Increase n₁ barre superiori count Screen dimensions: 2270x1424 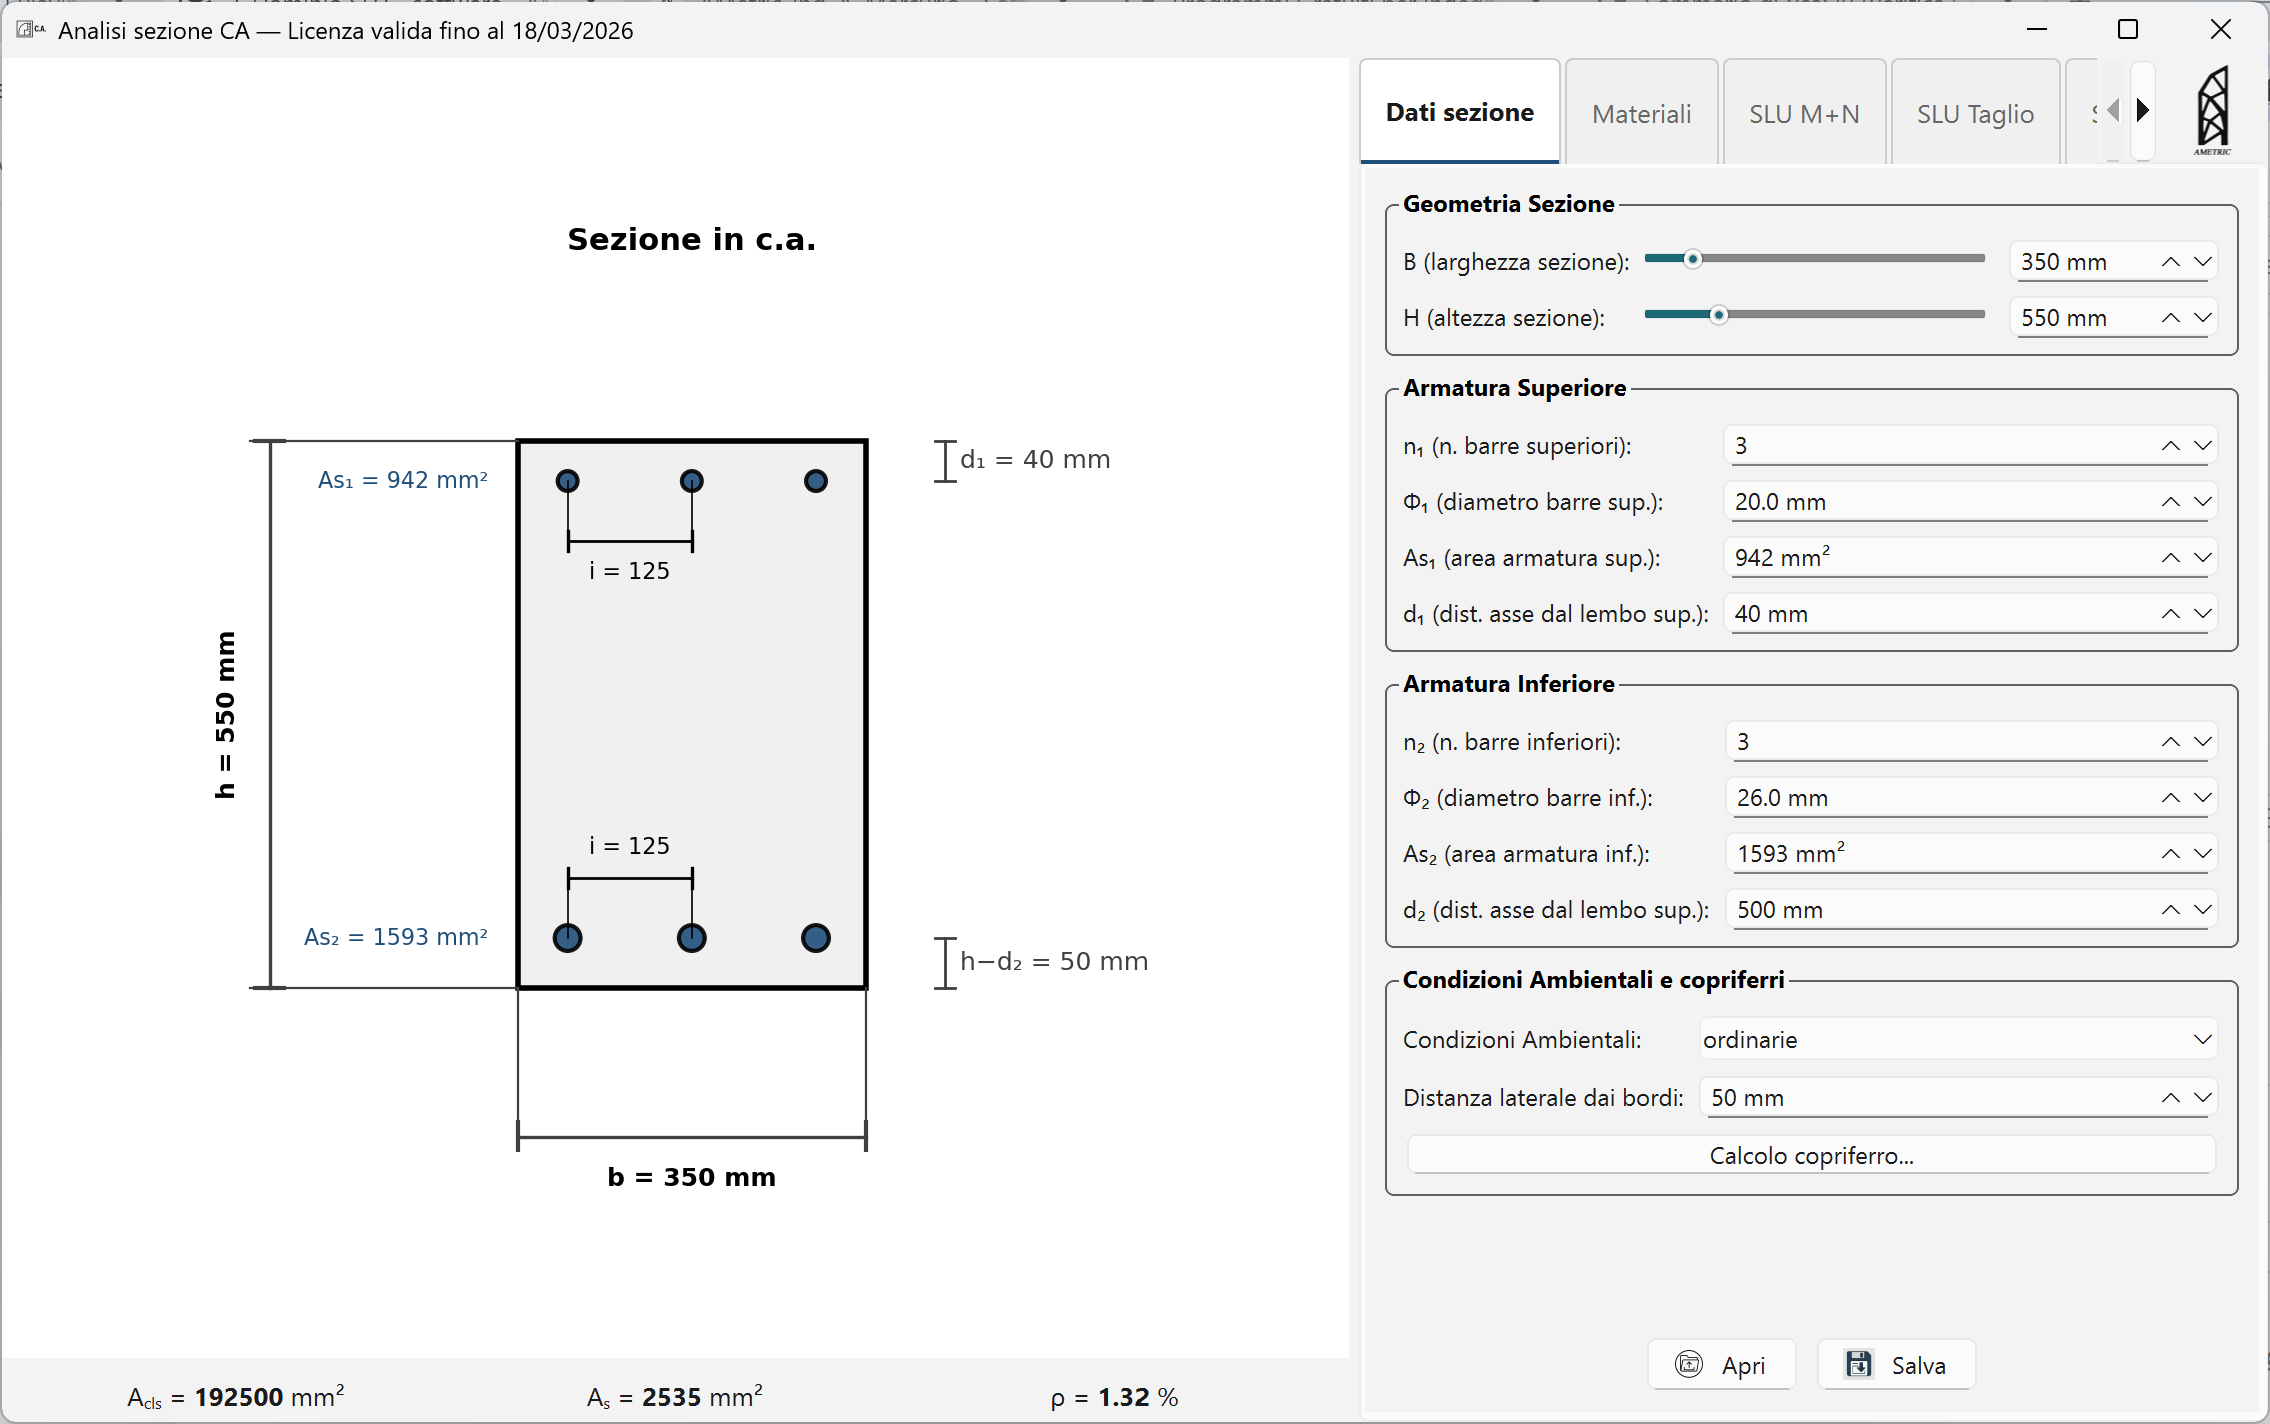(2170, 446)
